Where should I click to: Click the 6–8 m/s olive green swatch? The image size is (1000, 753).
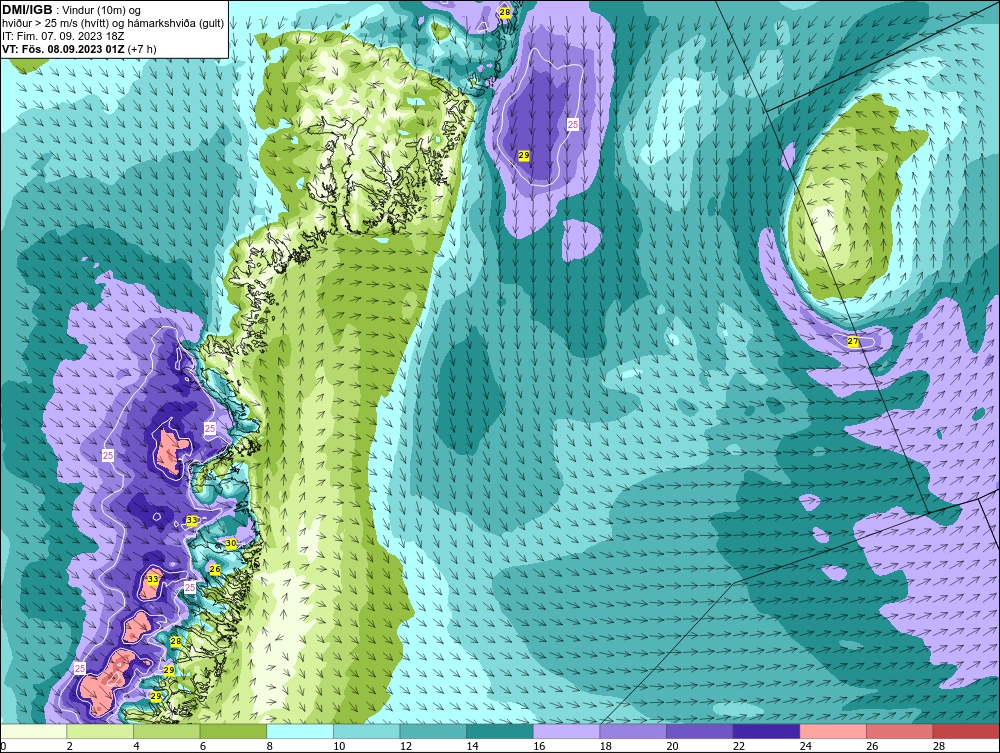click(233, 731)
